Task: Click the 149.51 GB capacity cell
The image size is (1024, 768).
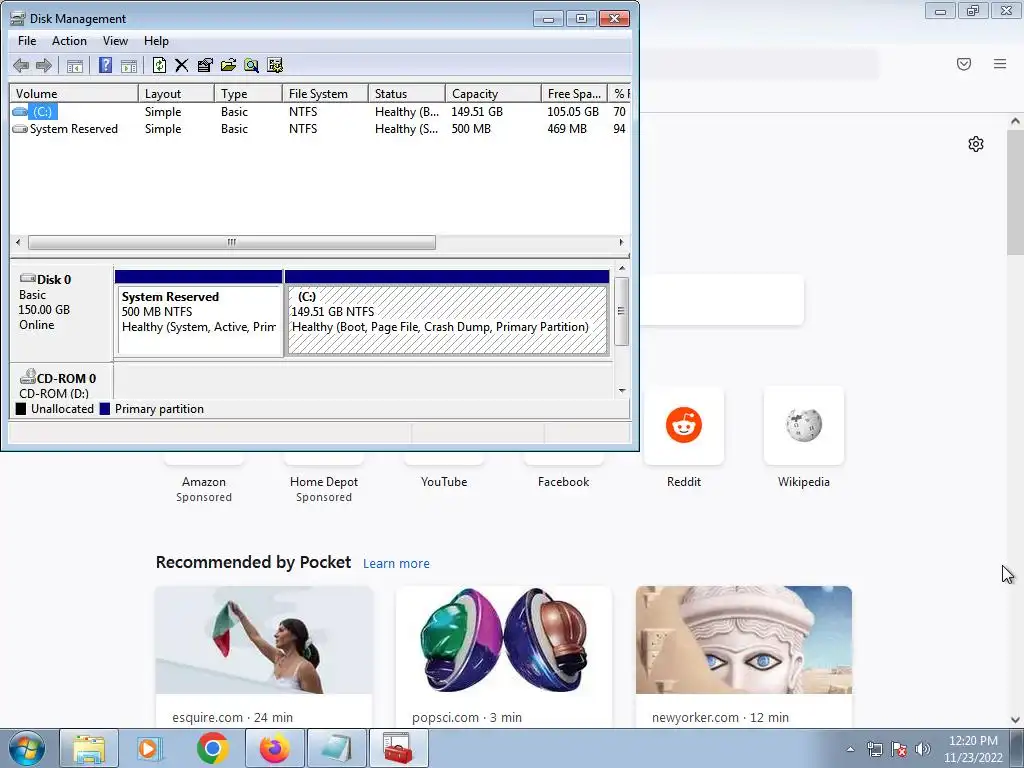Action: 477,112
